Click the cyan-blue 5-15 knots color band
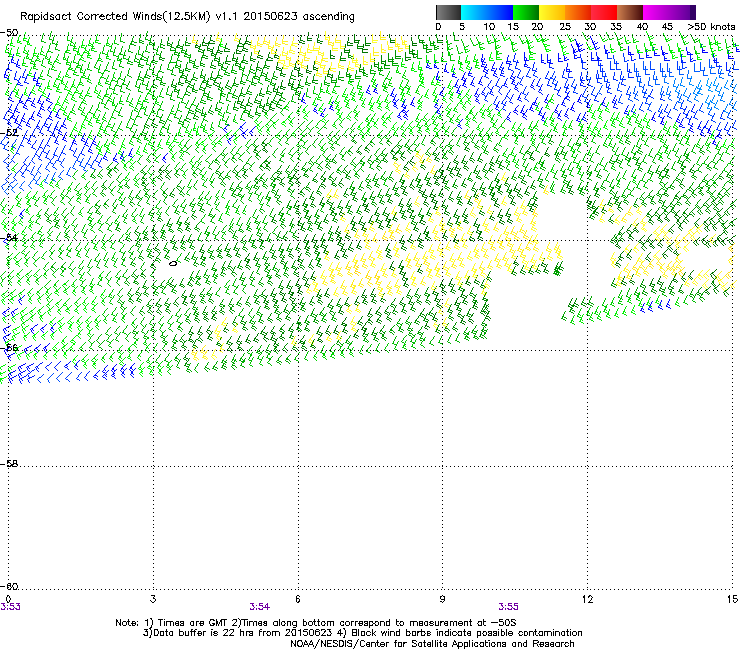The height and width of the screenshot is (650, 740). (x=487, y=12)
